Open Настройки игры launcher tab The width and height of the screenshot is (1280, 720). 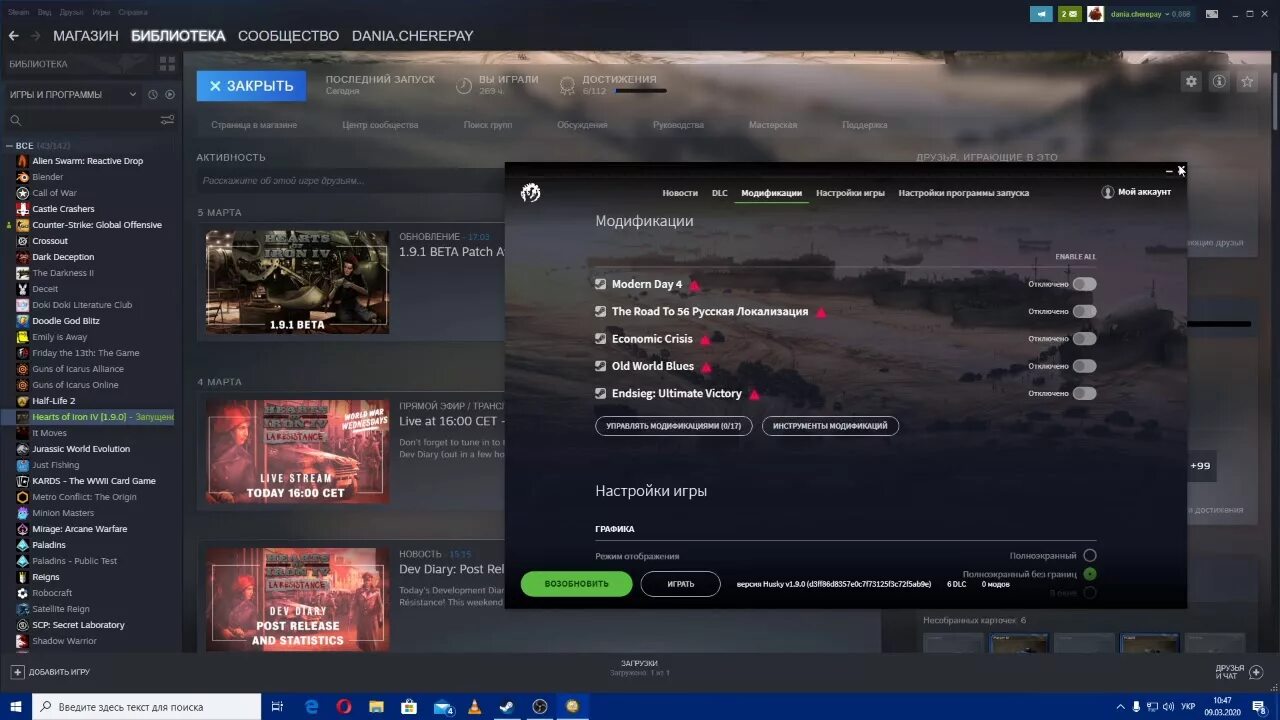point(850,193)
